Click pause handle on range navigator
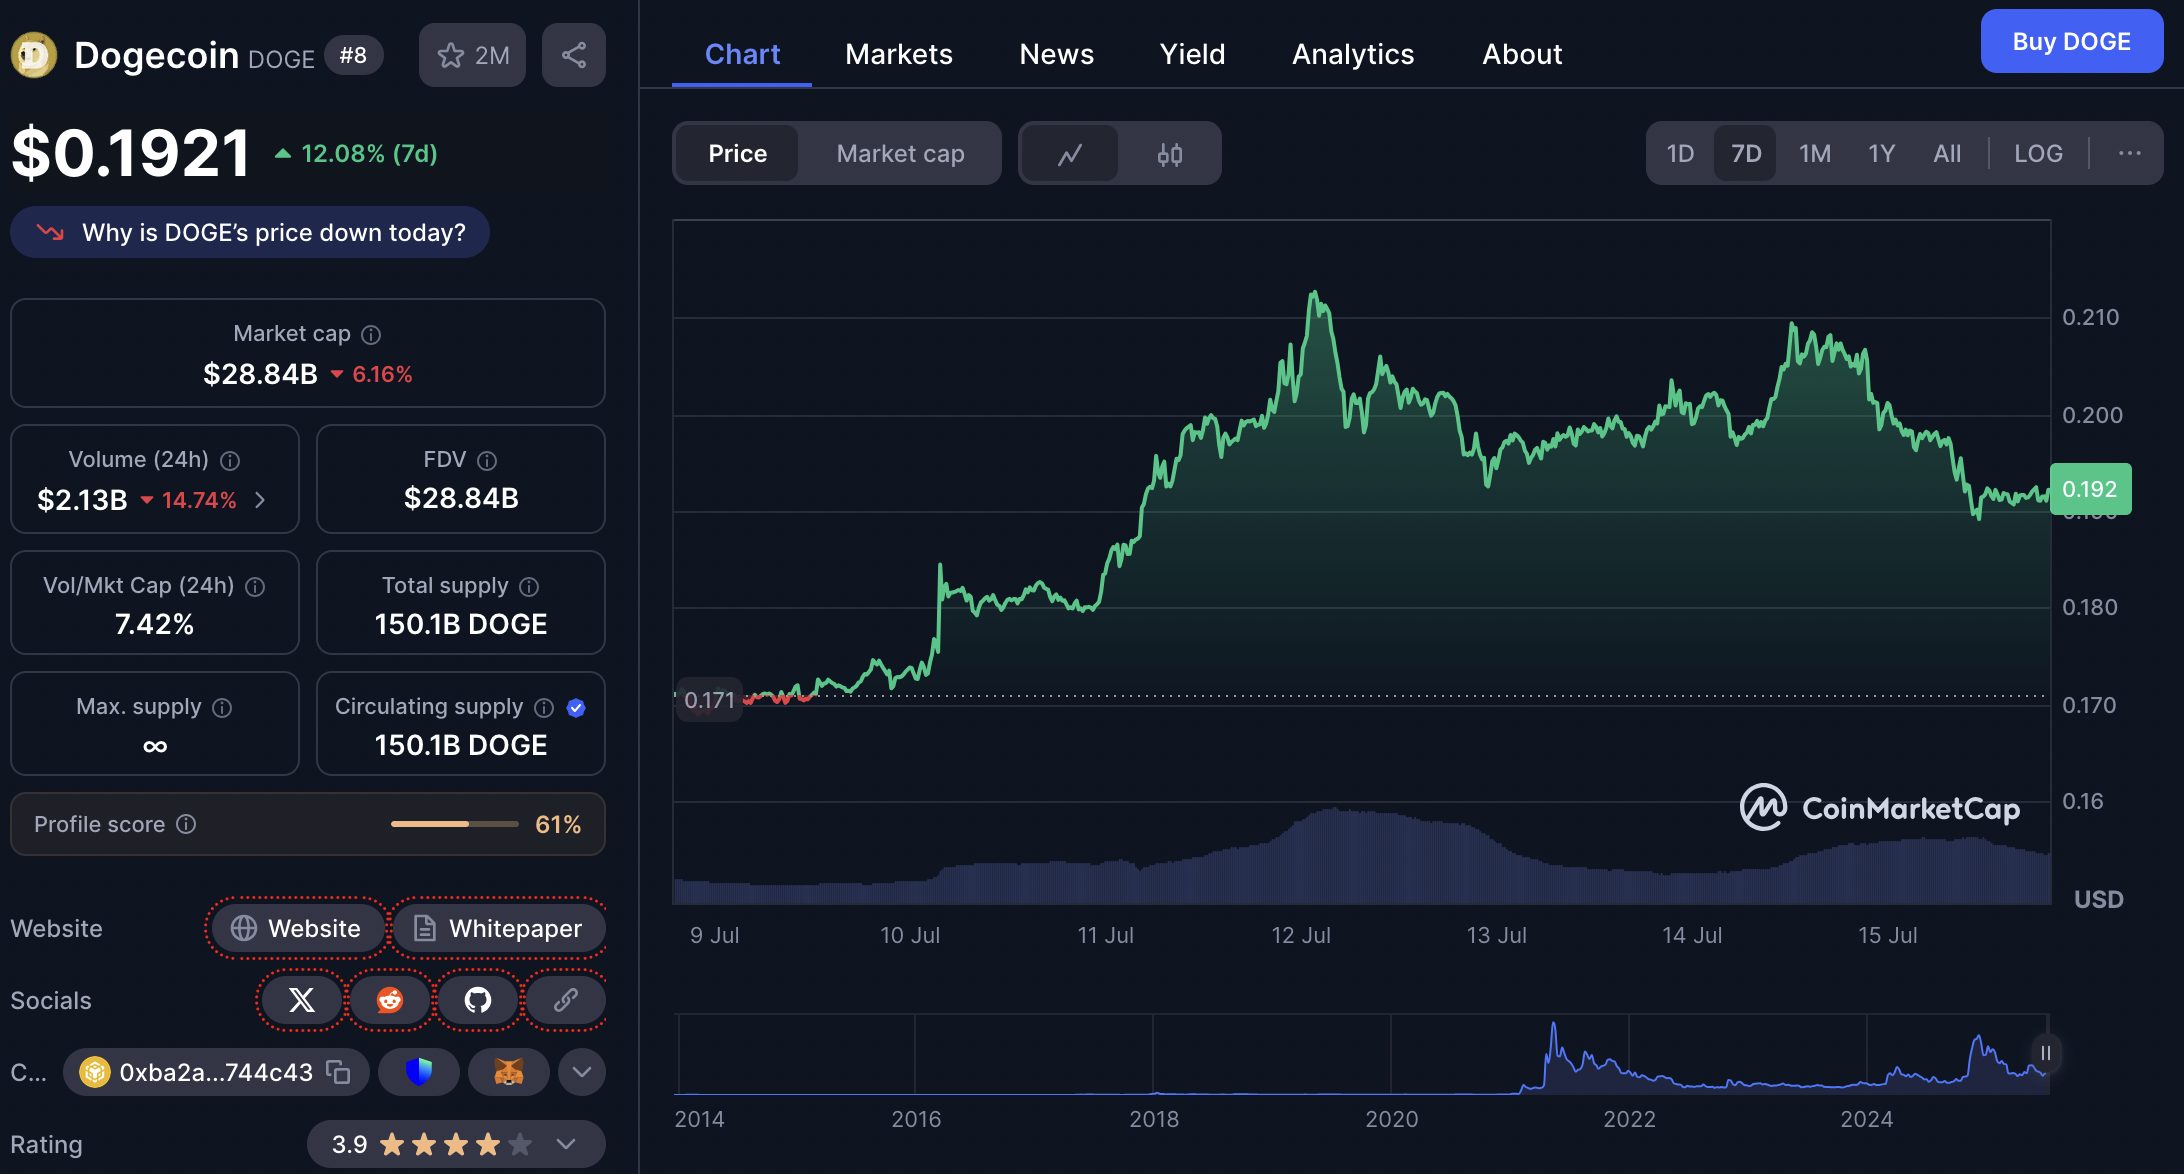The image size is (2184, 1174). point(2046,1053)
